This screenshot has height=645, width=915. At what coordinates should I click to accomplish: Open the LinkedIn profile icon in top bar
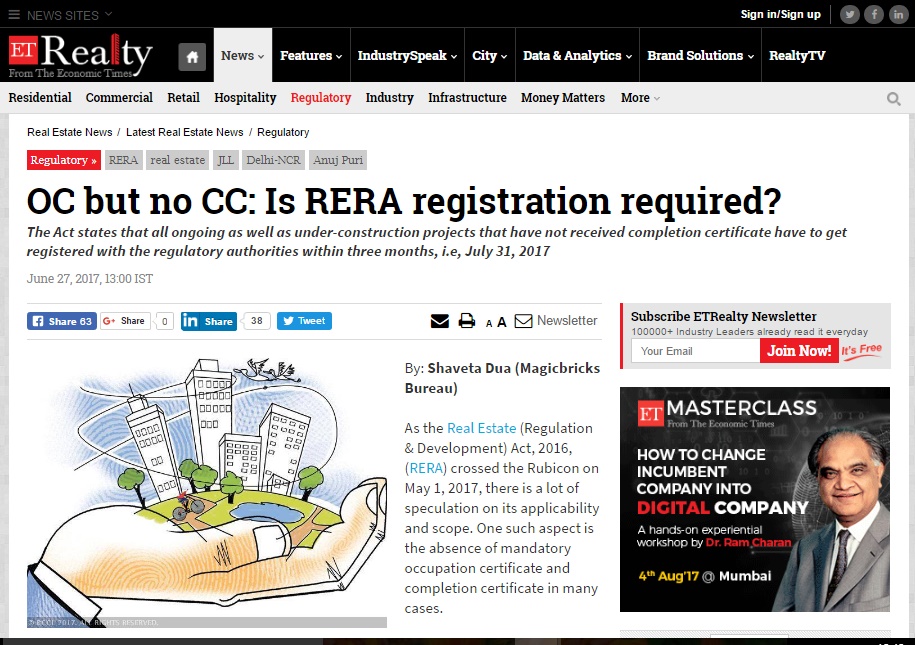[x=899, y=15]
